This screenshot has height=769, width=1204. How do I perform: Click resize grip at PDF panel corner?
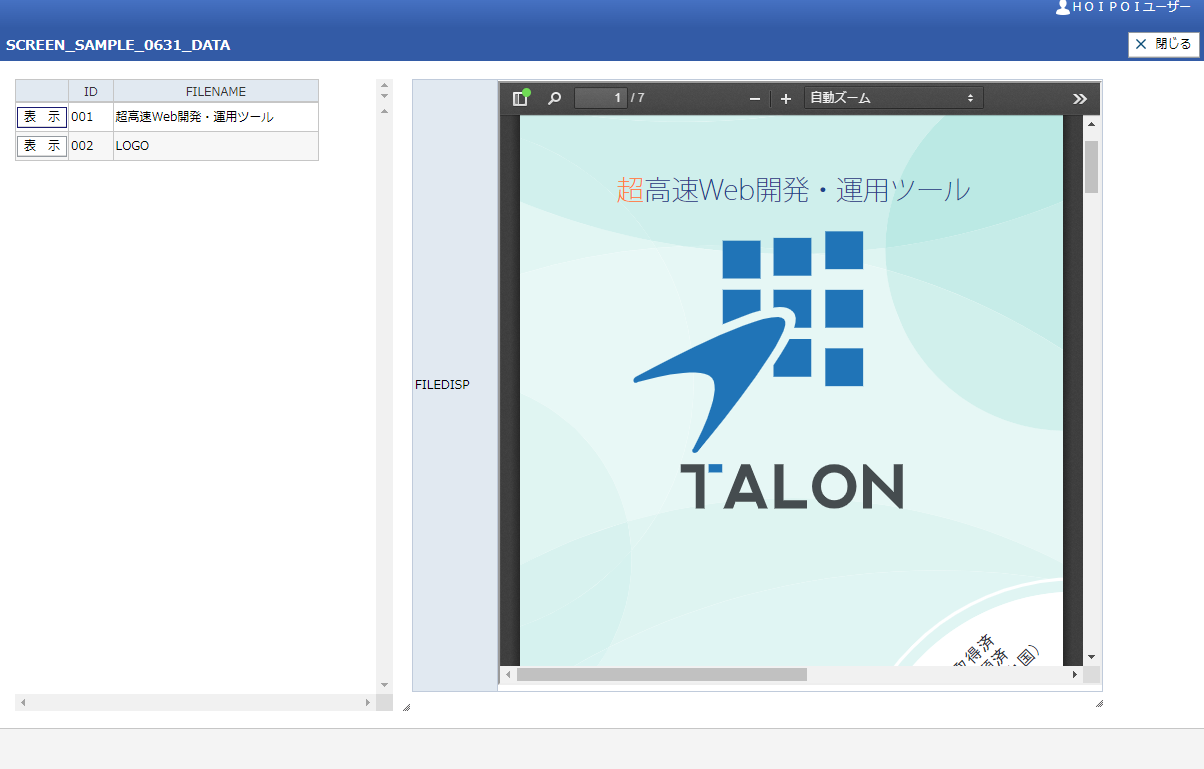pos(1099,704)
